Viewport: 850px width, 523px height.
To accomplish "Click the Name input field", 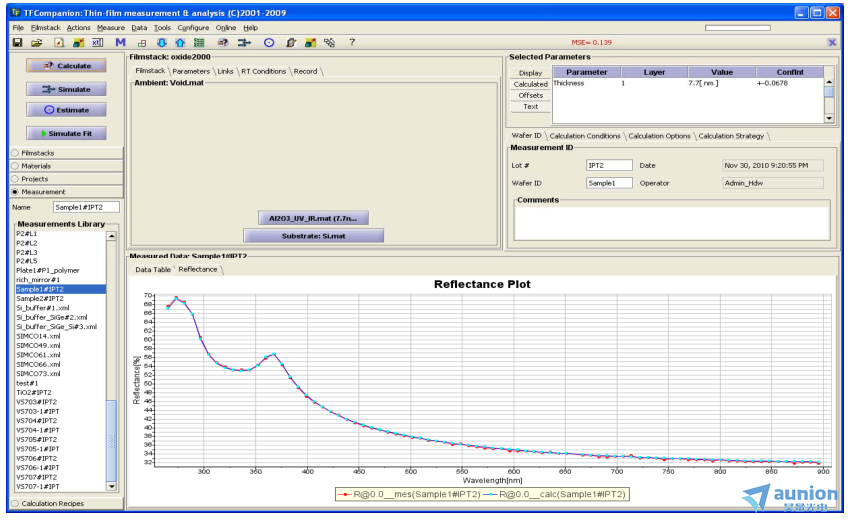I will click(x=86, y=207).
